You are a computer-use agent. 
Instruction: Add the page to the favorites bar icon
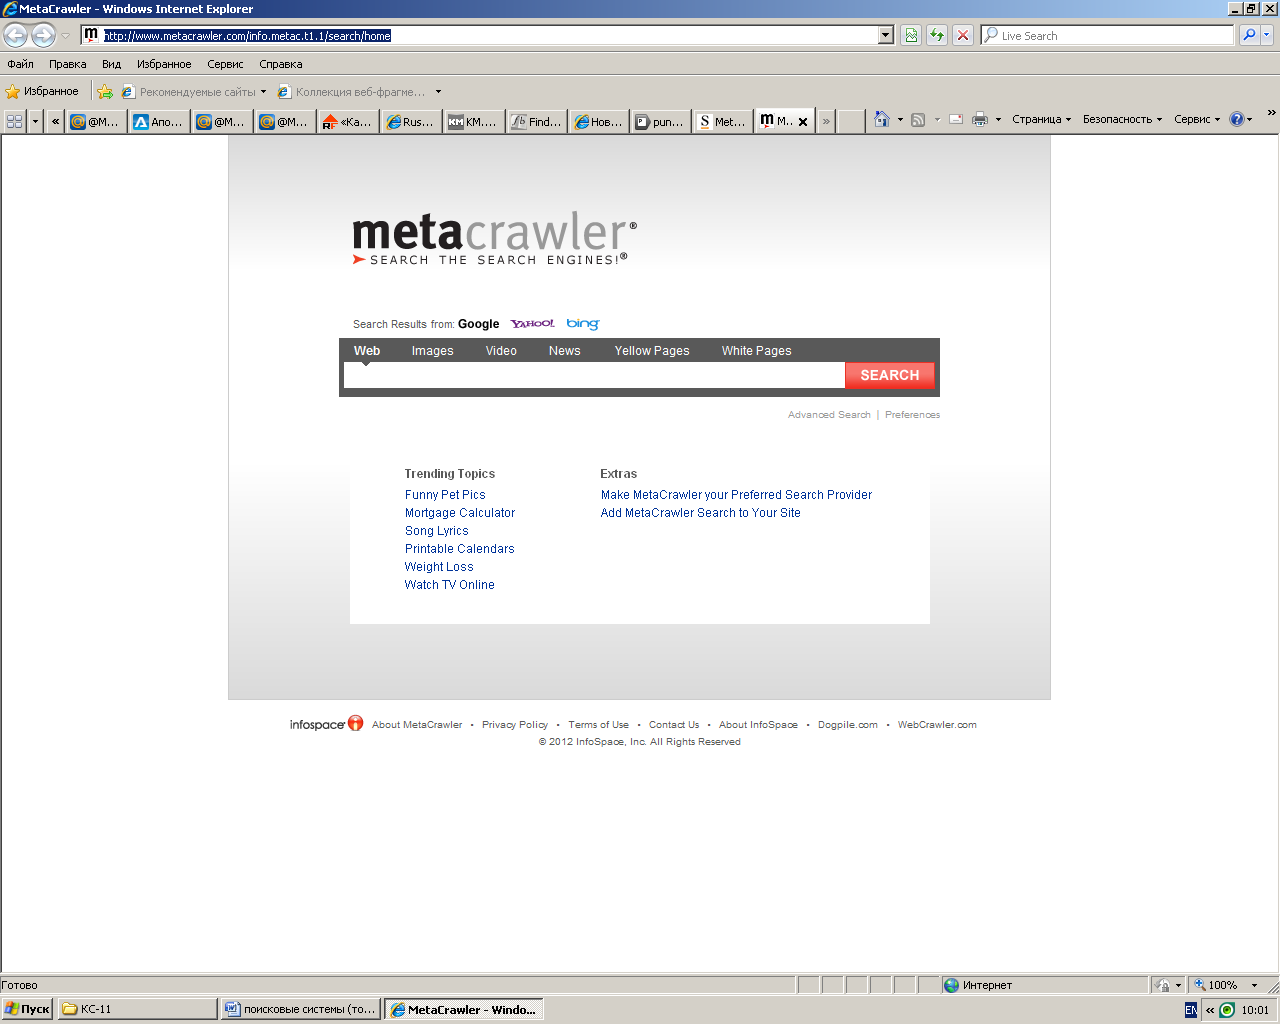click(105, 91)
